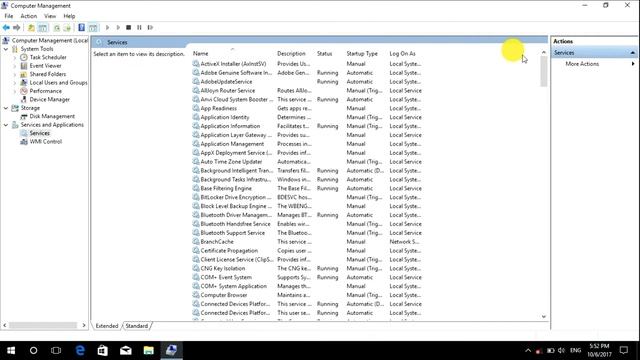Select Computer Management (Local) root node
This screenshot has height=360, width=640.
pos(50,40)
